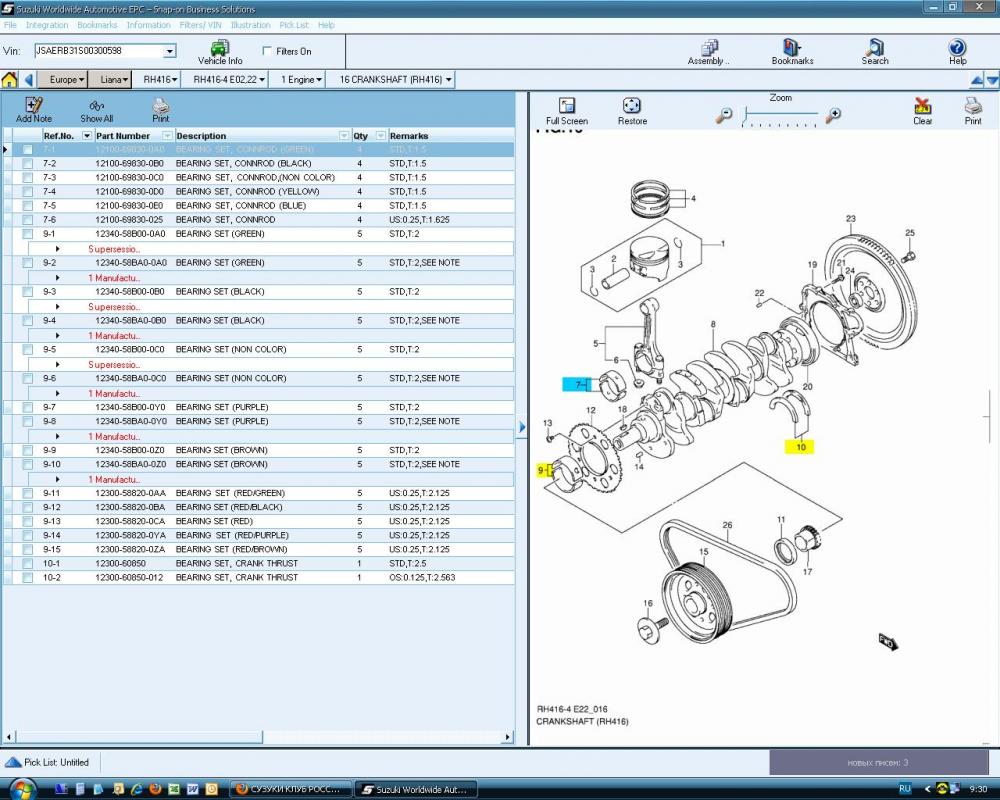The image size is (1000, 800).
Task: Open the Filters/VIN menu
Action: click(x=200, y=25)
